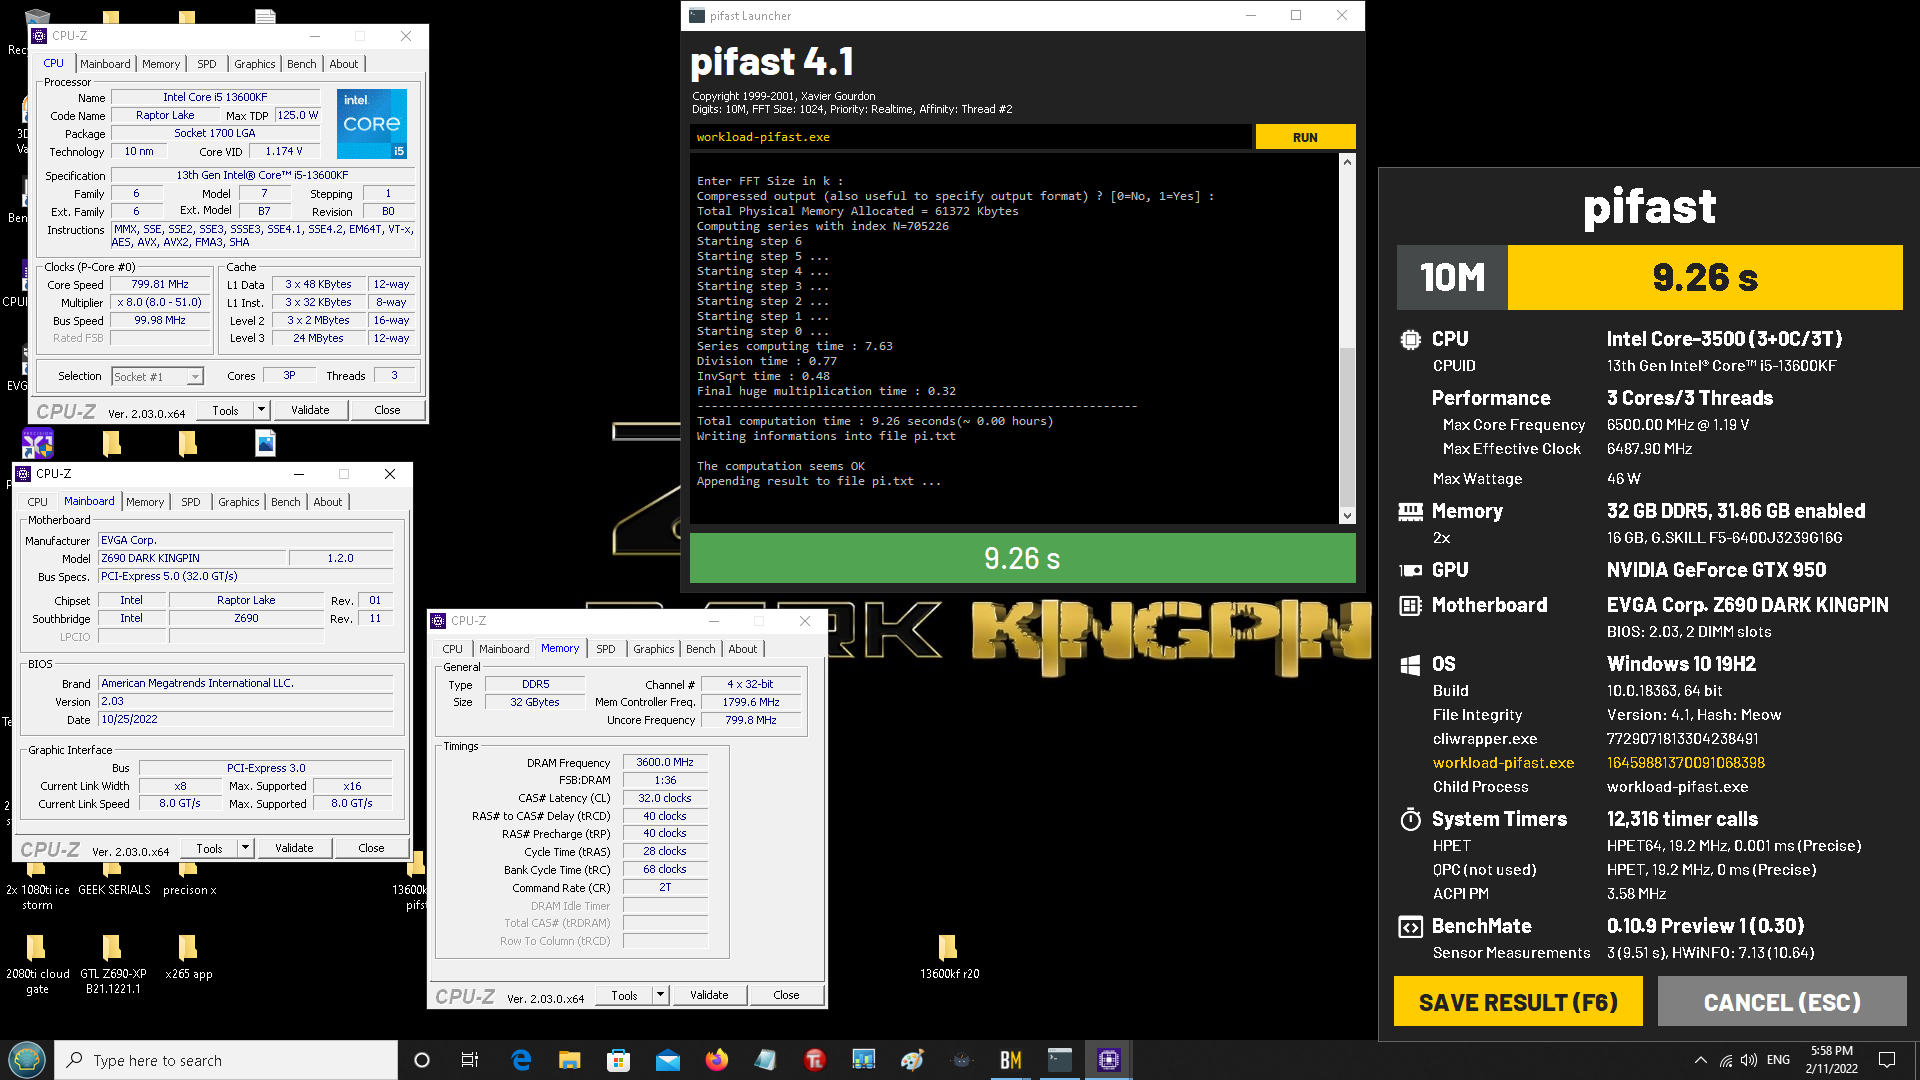Click the yellow RUN button in pifast
1920x1080 pixels.
[x=1305, y=137]
